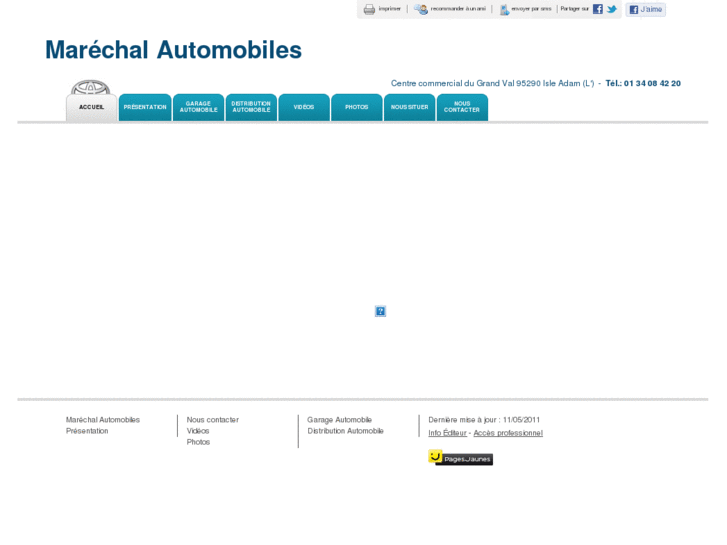Share the page on Twitter icon
The height and width of the screenshot is (545, 727).
pos(612,9)
